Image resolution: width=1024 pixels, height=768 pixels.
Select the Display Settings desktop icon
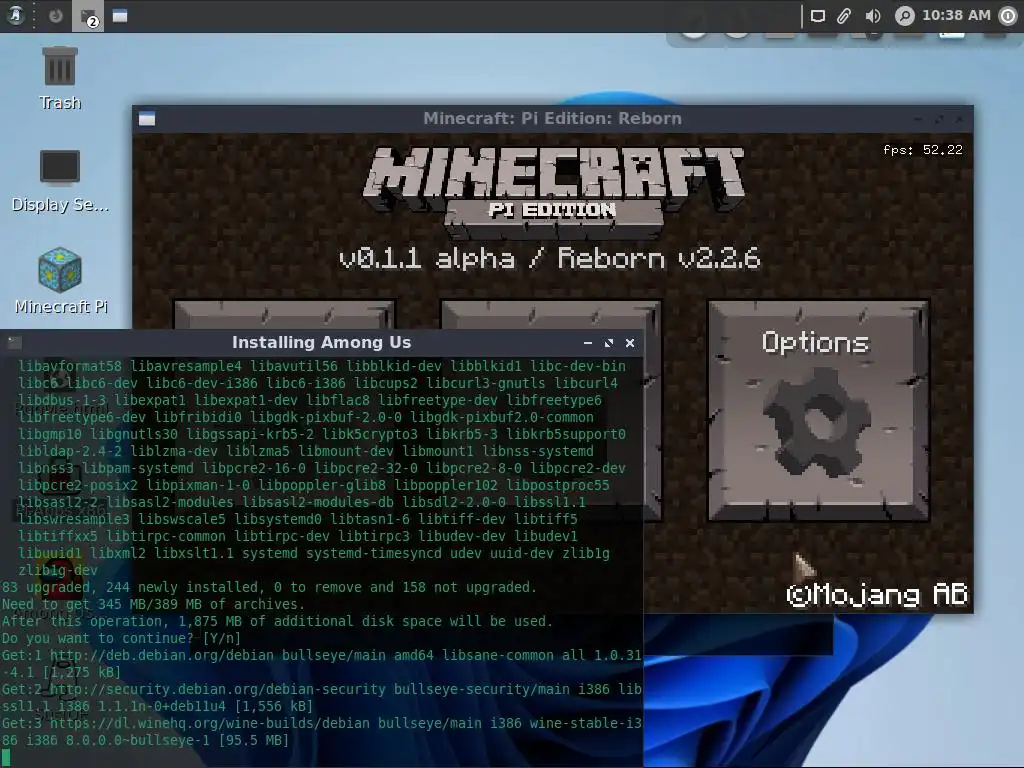(60, 180)
